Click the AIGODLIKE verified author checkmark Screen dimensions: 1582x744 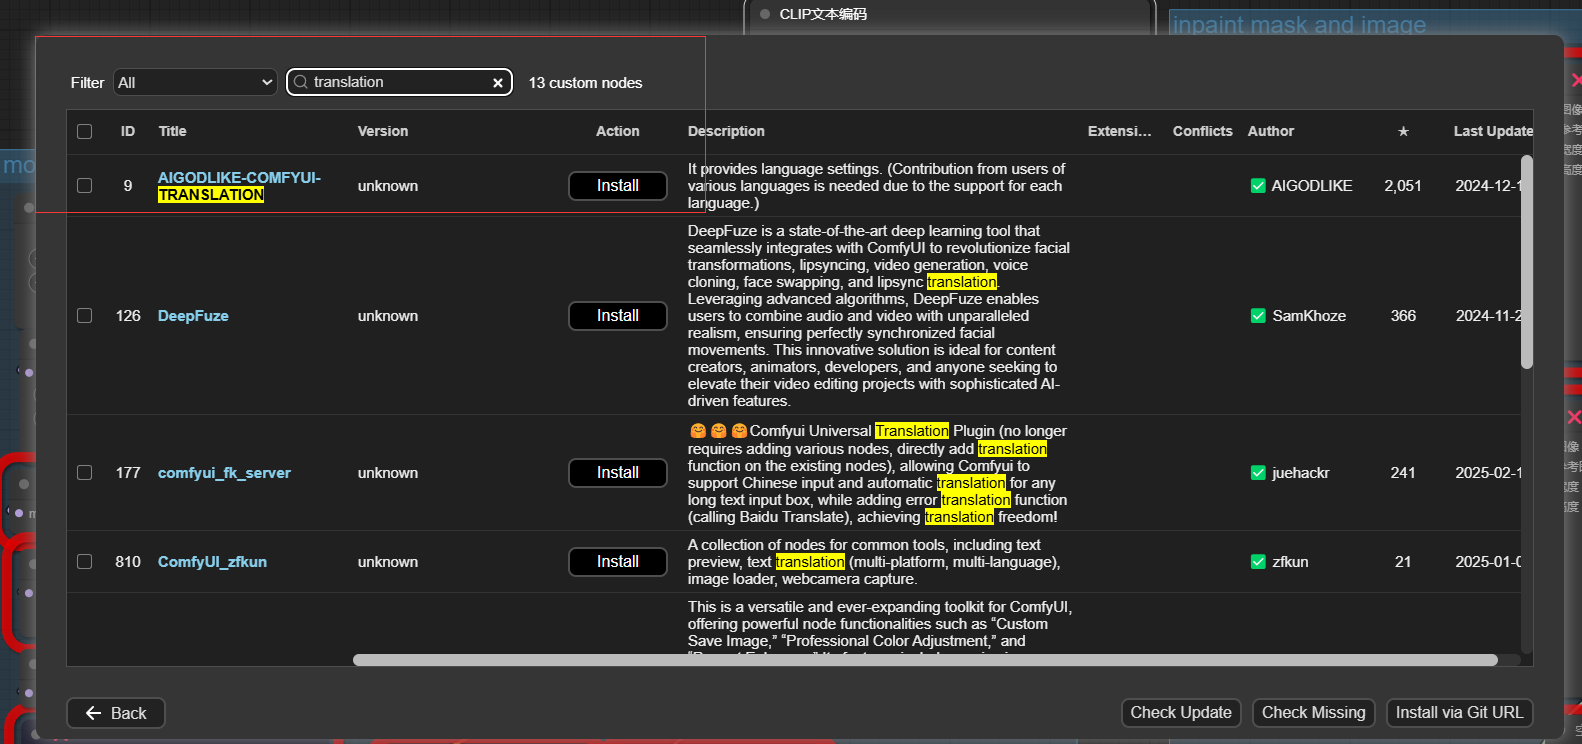pyautogui.click(x=1258, y=186)
